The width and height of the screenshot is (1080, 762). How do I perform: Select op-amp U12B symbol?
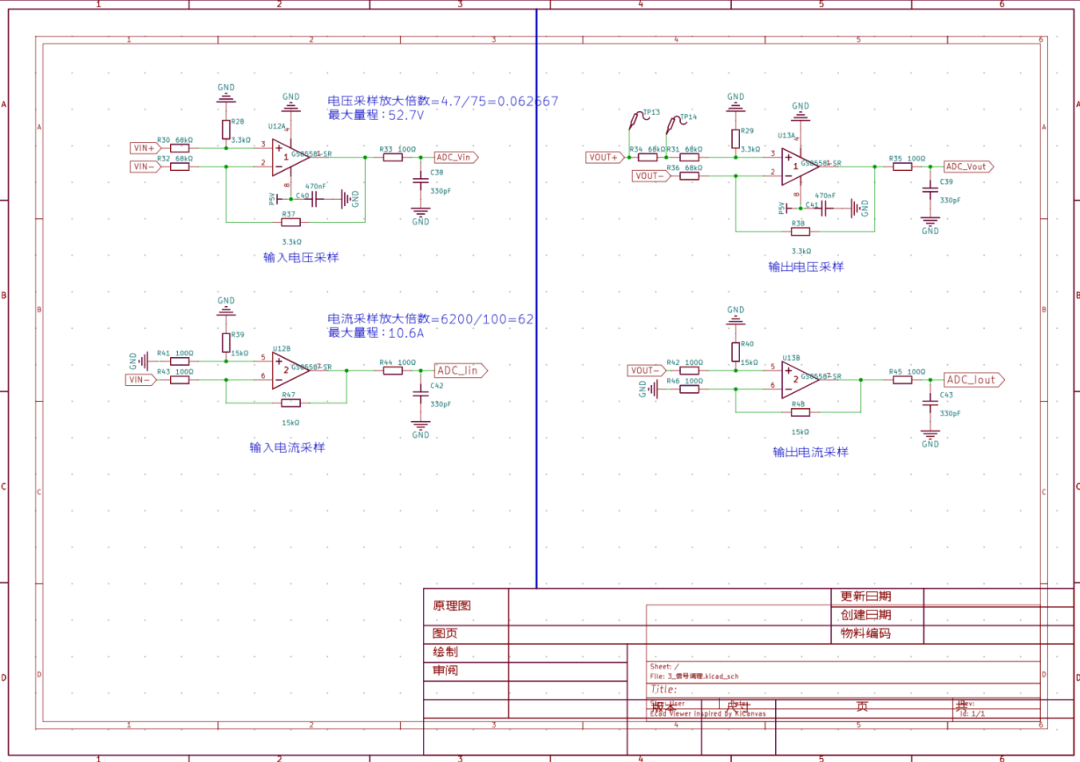coord(289,371)
